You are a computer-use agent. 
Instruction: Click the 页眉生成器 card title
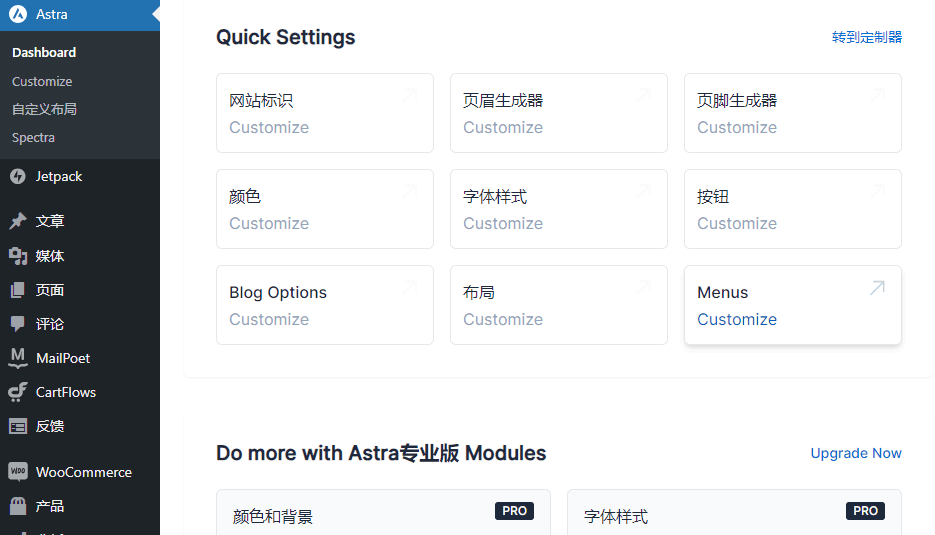(503, 100)
